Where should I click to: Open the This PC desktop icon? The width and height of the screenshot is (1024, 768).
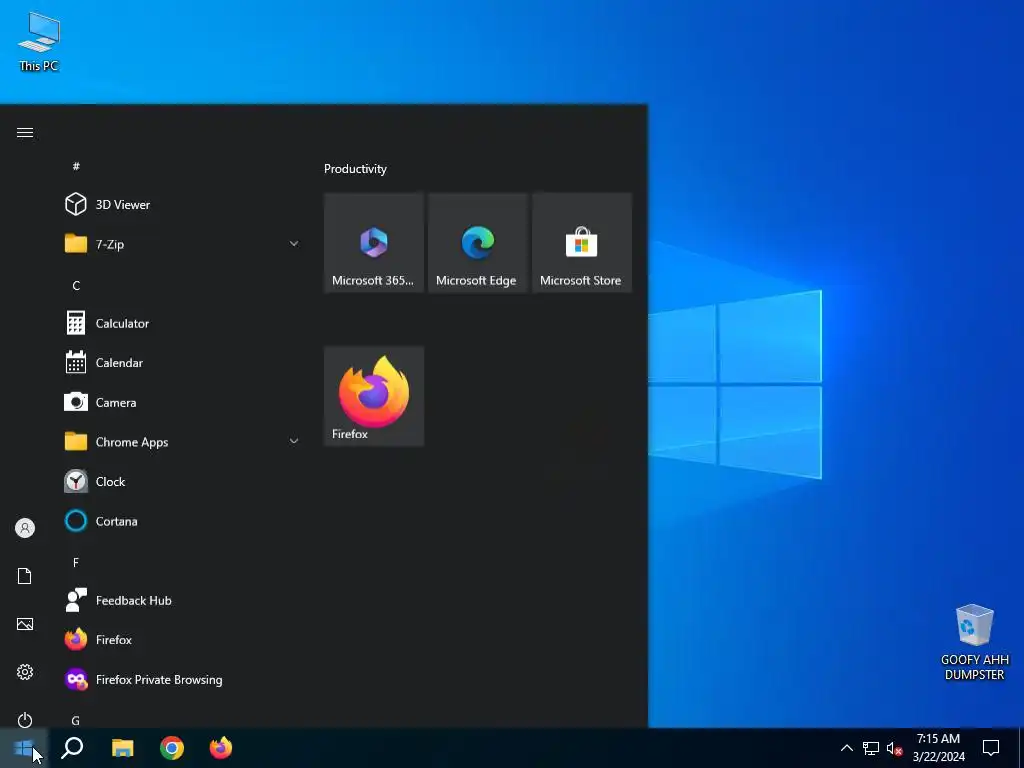click(x=39, y=42)
